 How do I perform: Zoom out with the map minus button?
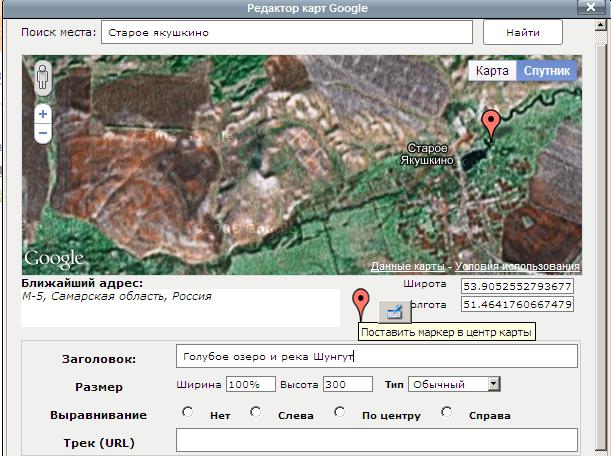click(43, 133)
